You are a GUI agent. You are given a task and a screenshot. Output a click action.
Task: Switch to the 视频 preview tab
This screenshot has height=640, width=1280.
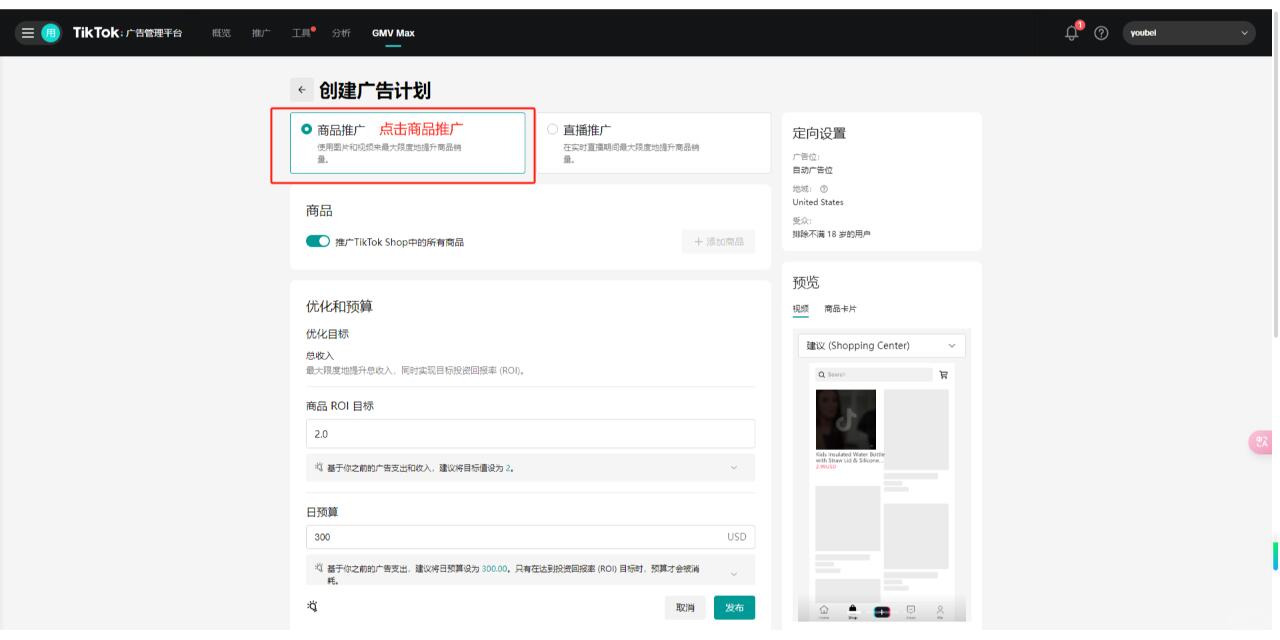(800, 309)
